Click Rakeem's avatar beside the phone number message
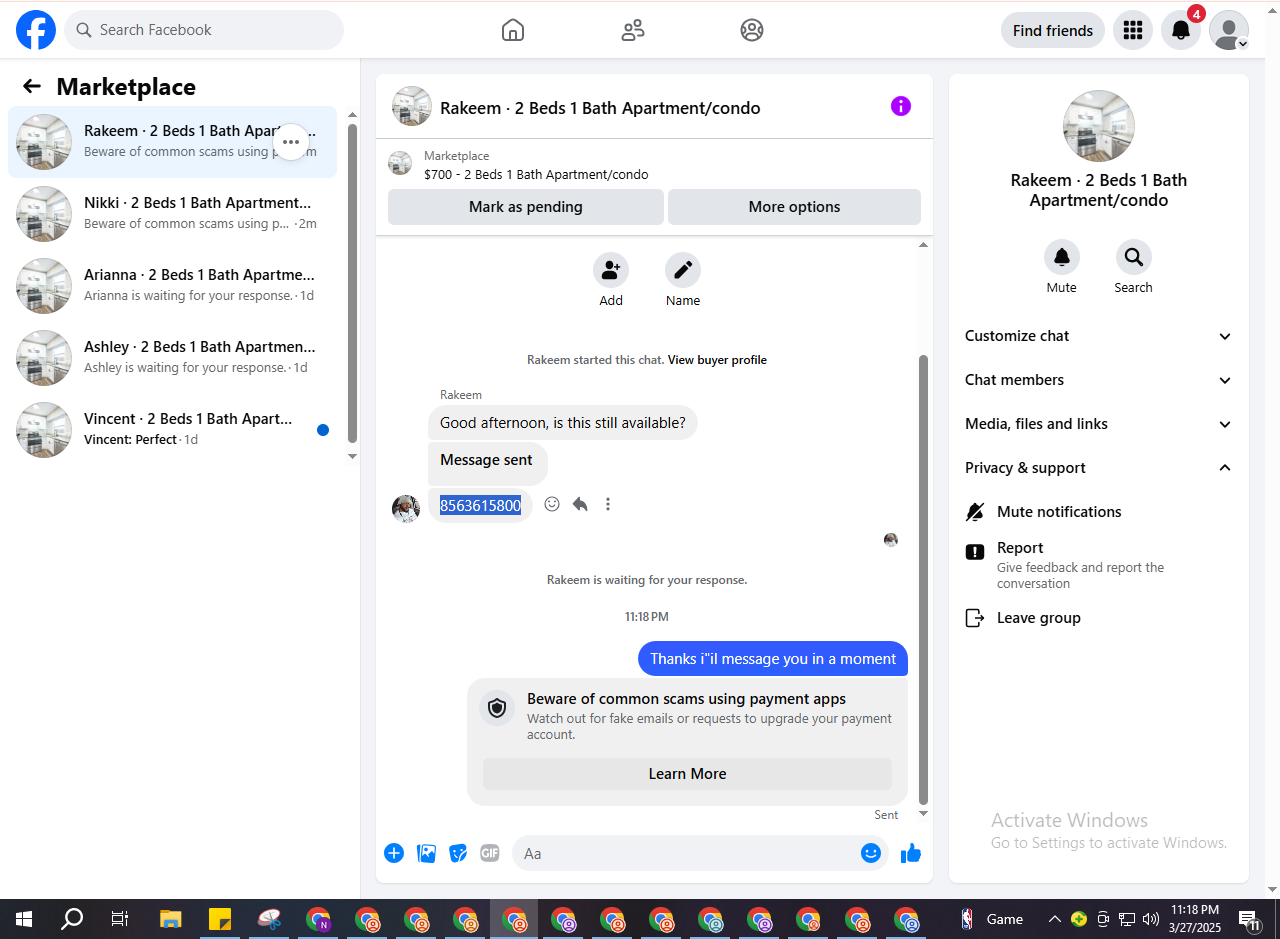This screenshot has height=939, width=1280. pos(406,508)
